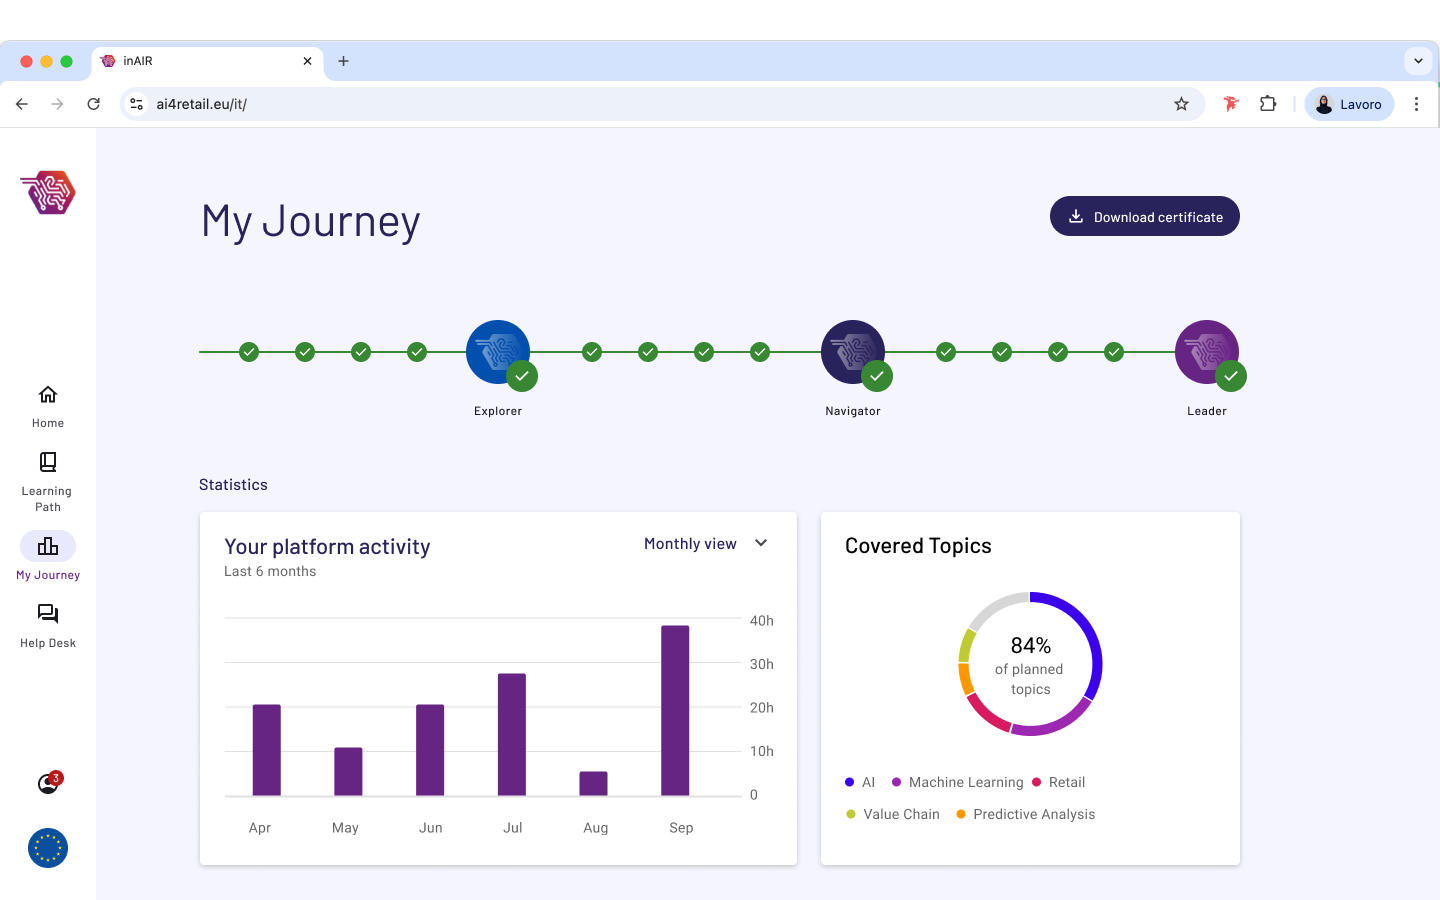
Task: Click the inAIR logo in the sidebar
Action: coord(48,192)
